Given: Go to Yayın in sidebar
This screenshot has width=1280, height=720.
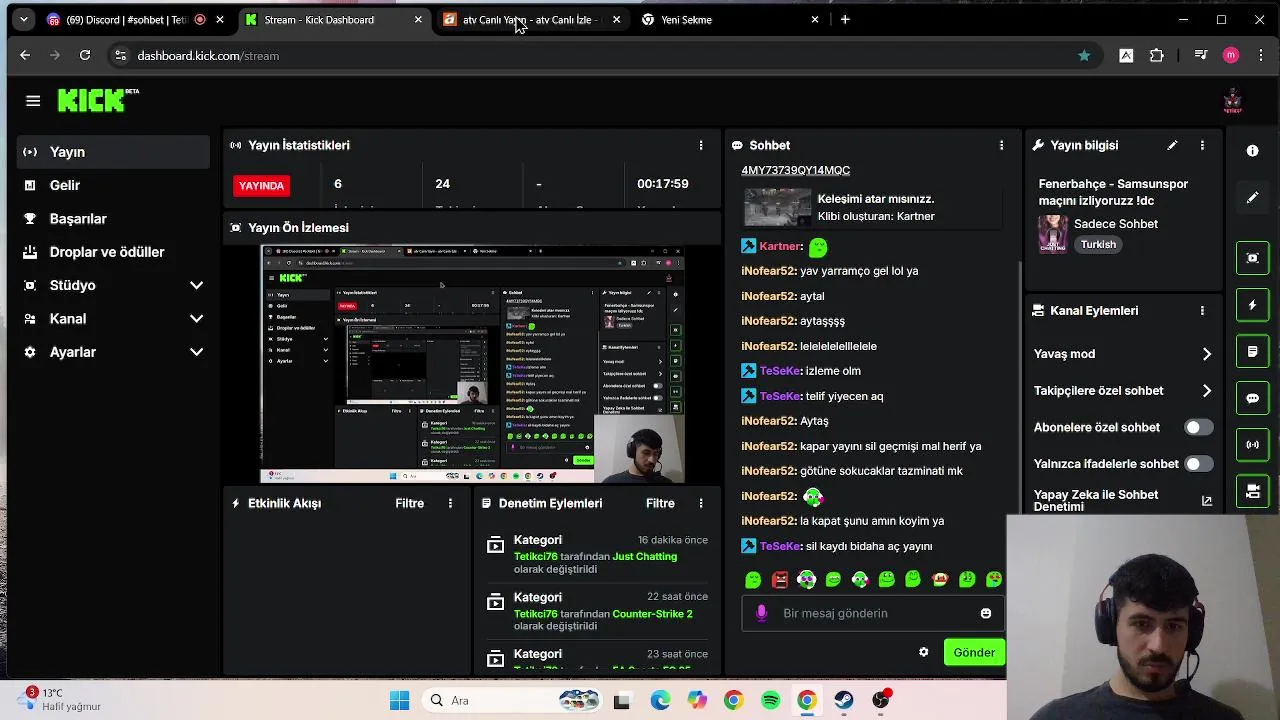Looking at the screenshot, I should coord(113,152).
